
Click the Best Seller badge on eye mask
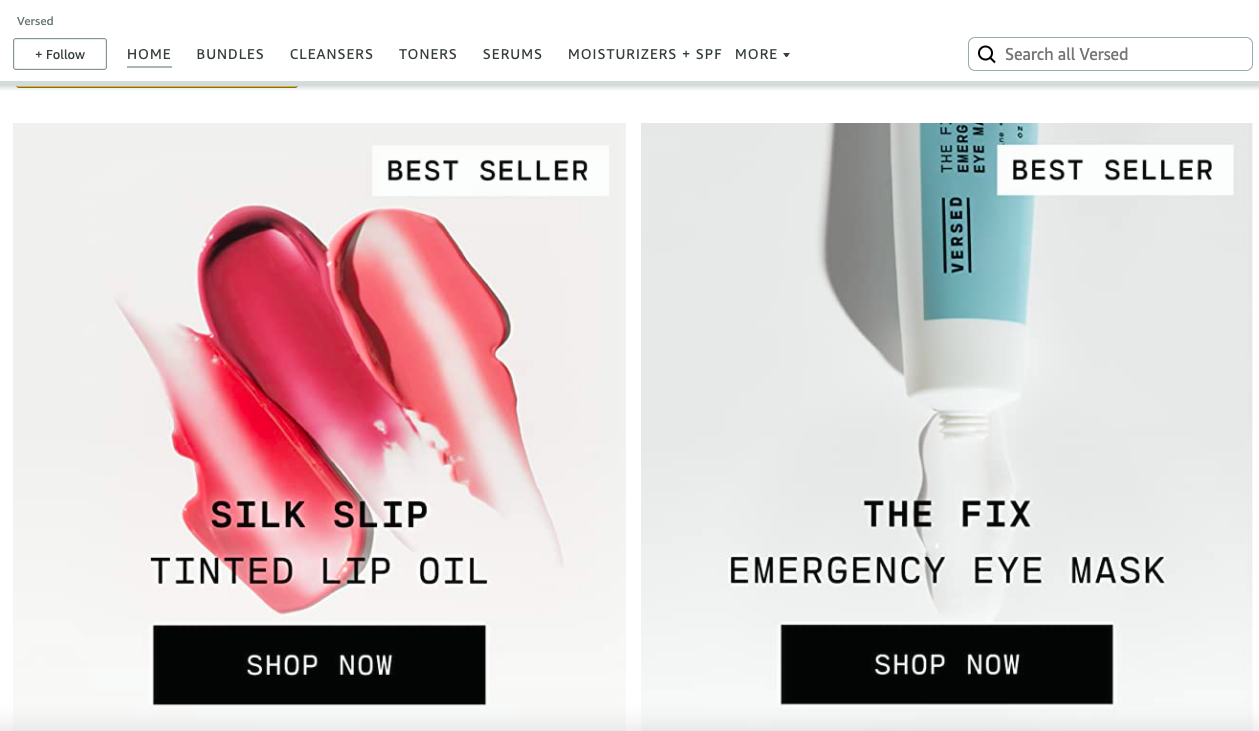1114,170
